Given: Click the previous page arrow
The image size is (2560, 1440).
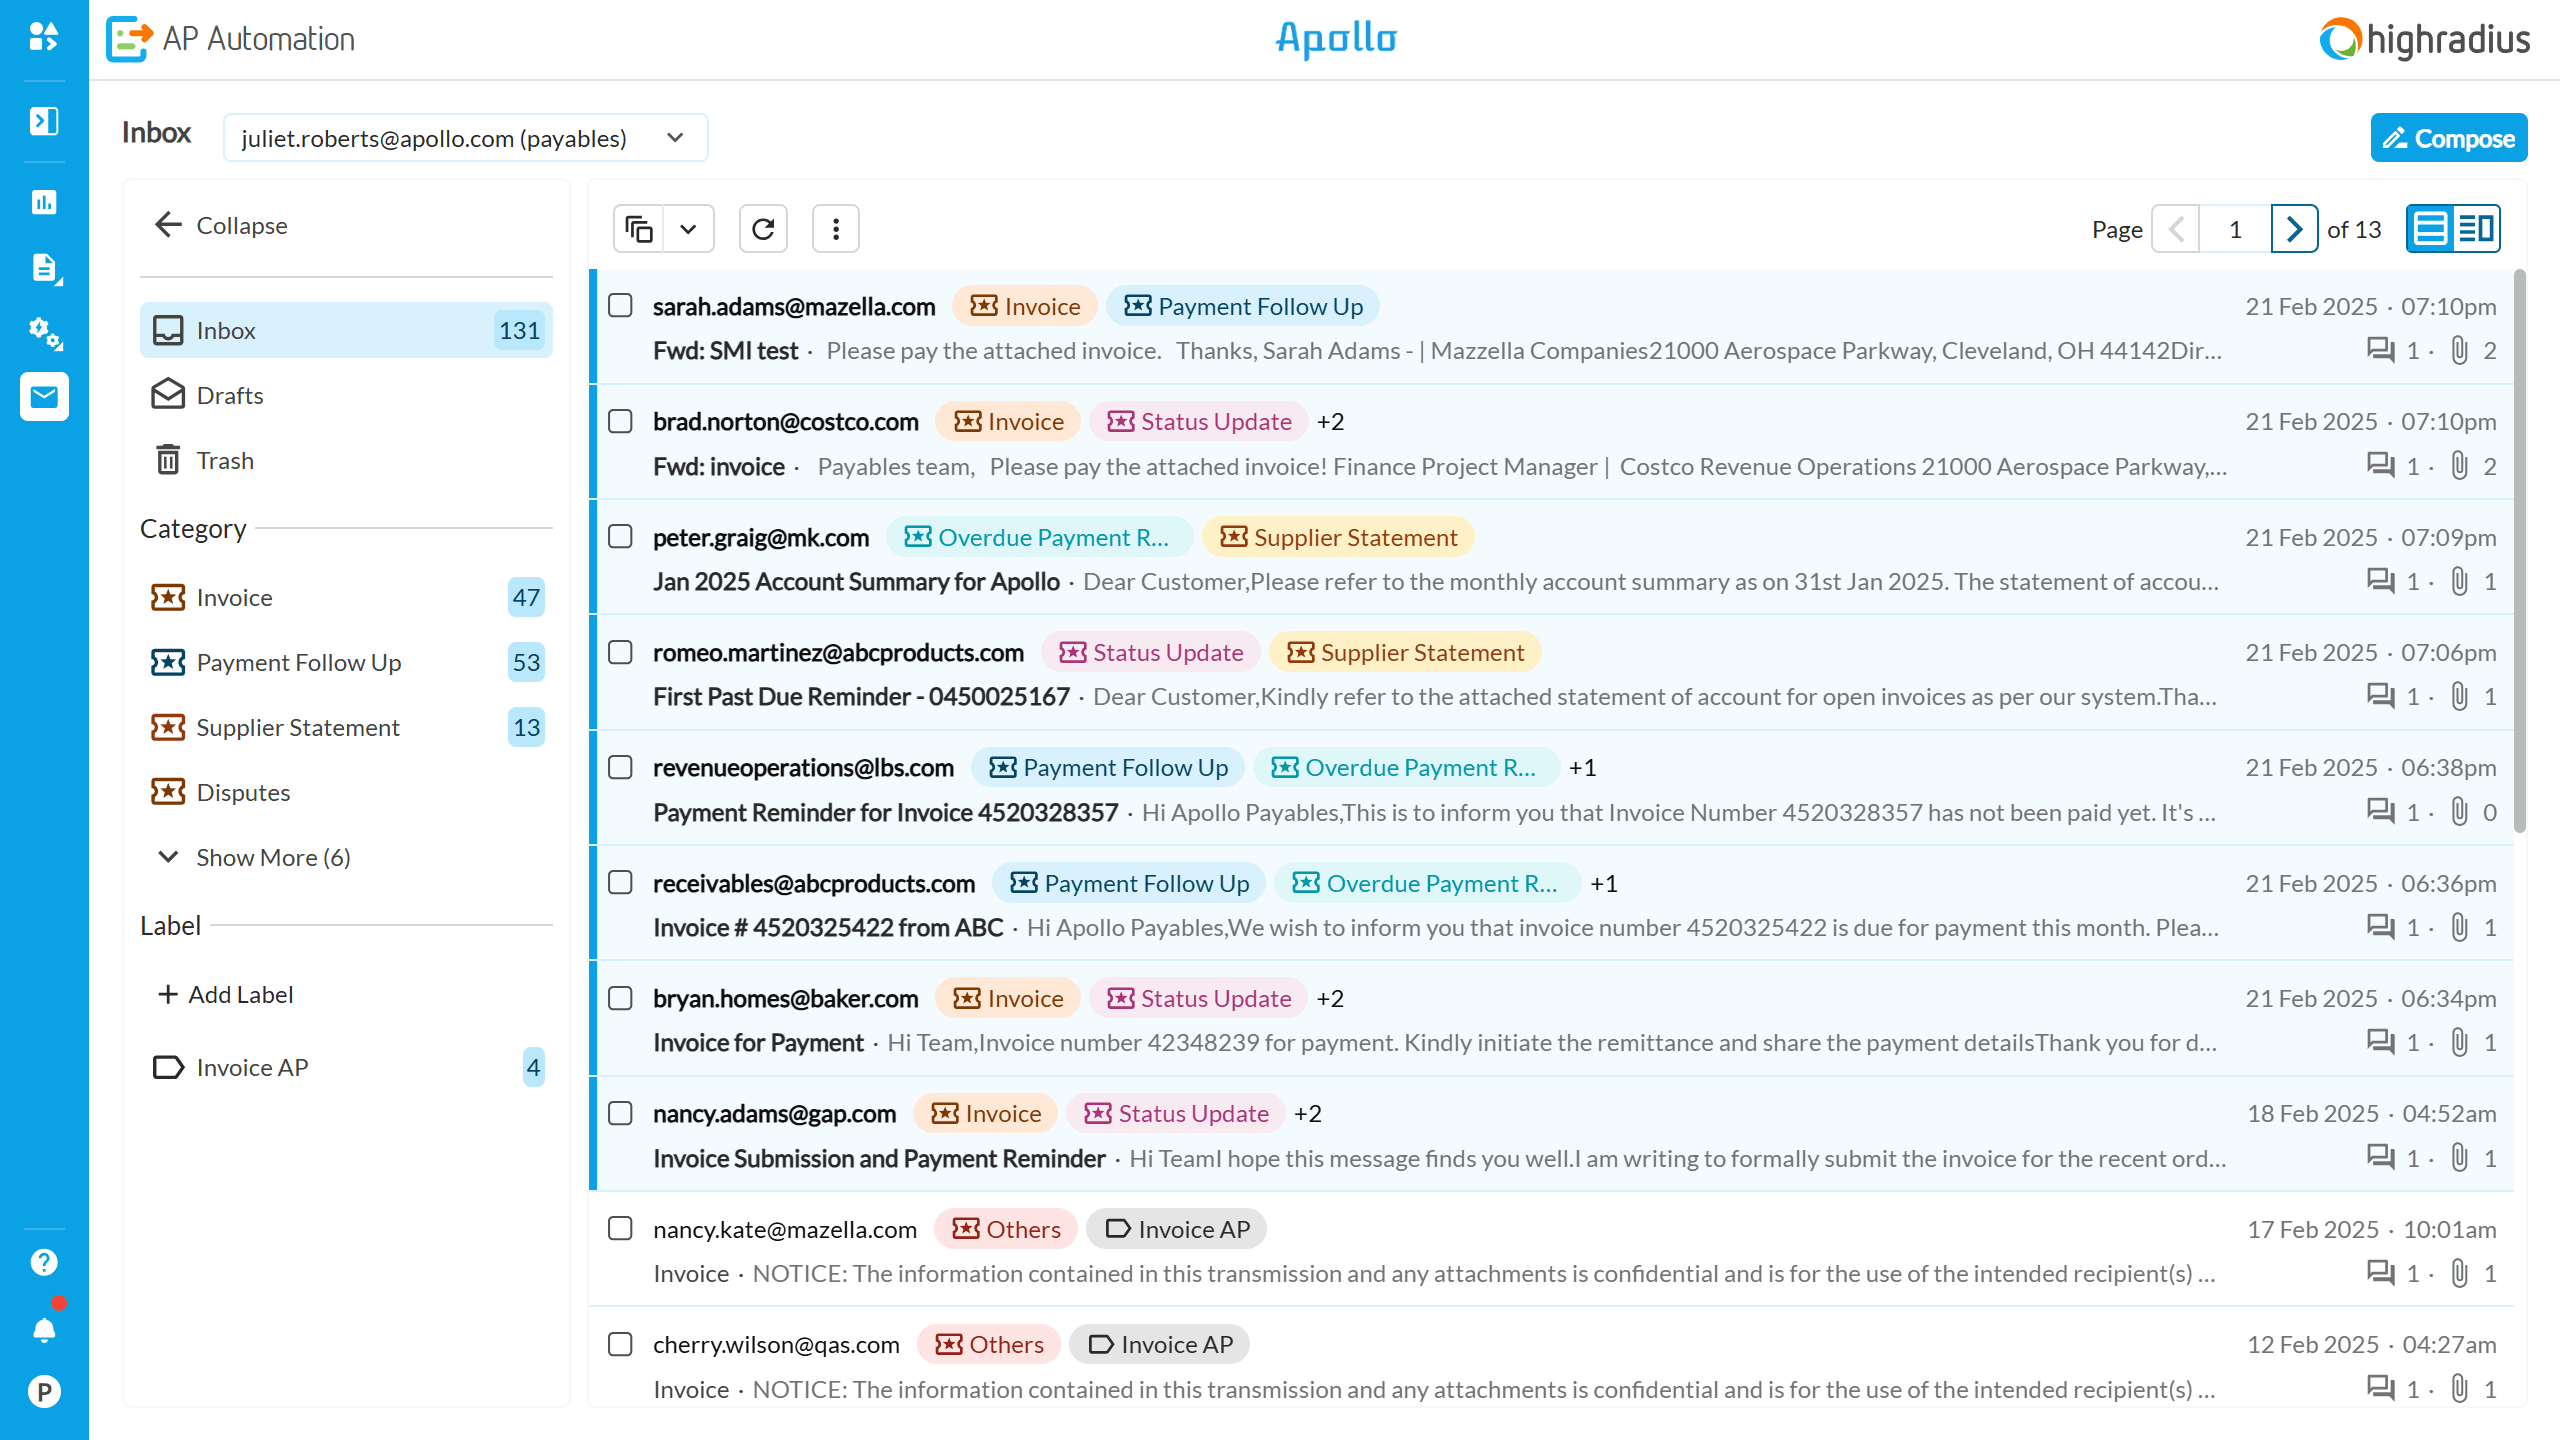Looking at the screenshot, I should (2176, 229).
